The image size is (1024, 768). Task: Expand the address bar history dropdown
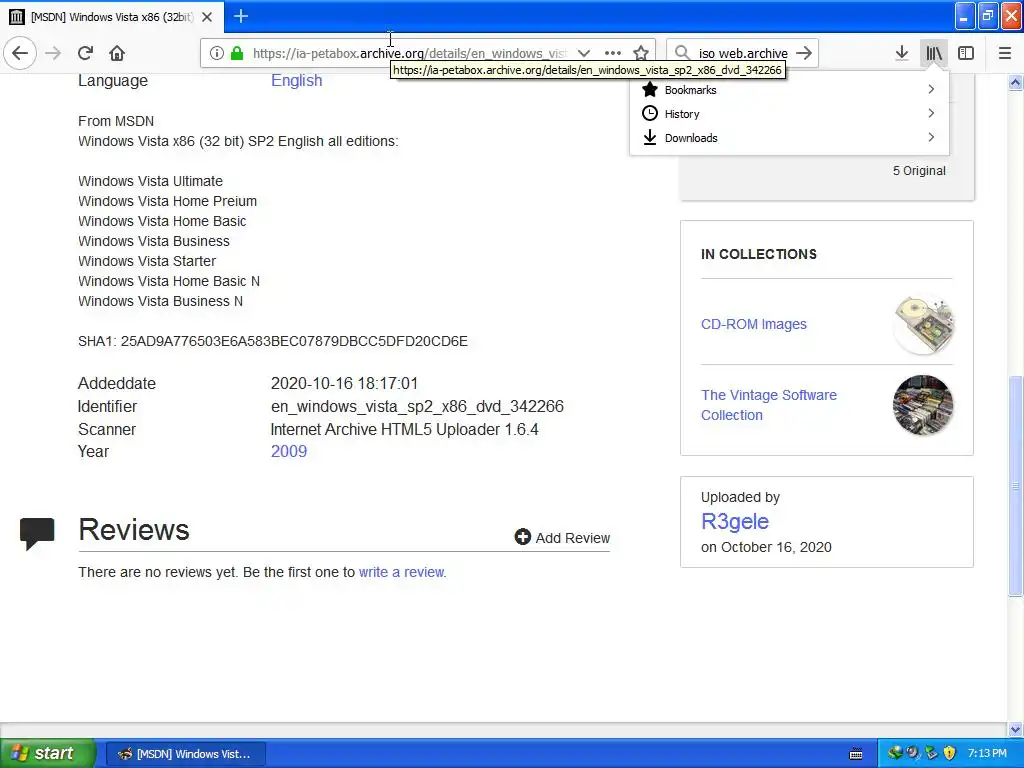click(584, 53)
